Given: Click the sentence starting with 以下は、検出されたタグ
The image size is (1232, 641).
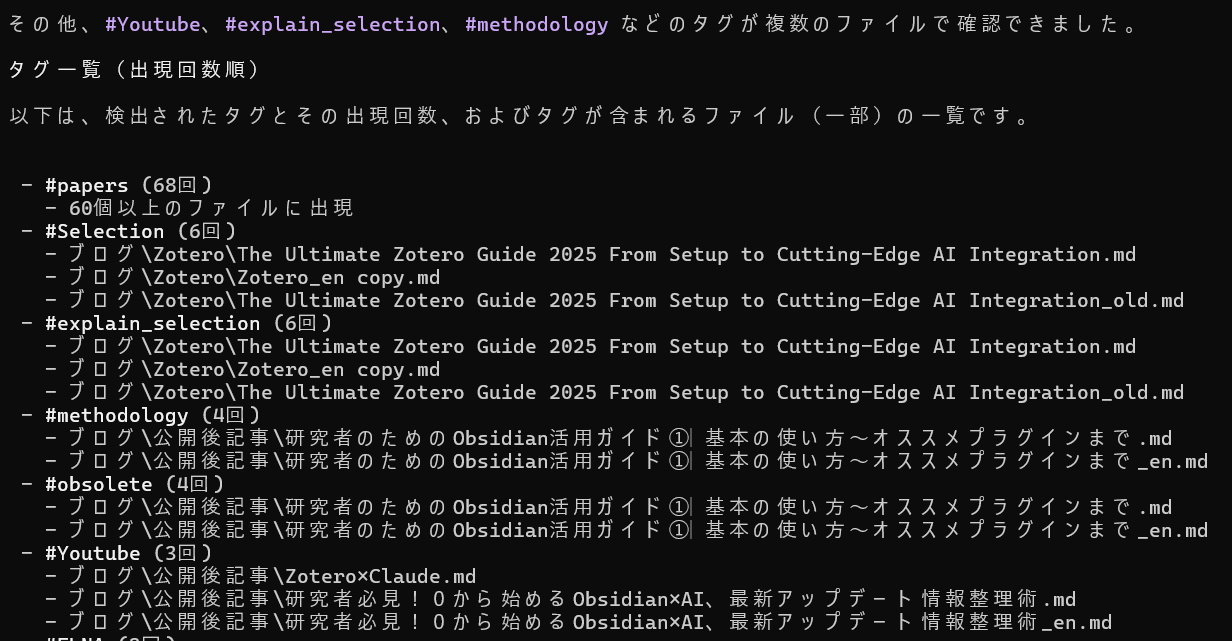Looking at the screenshot, I should pos(520,116).
